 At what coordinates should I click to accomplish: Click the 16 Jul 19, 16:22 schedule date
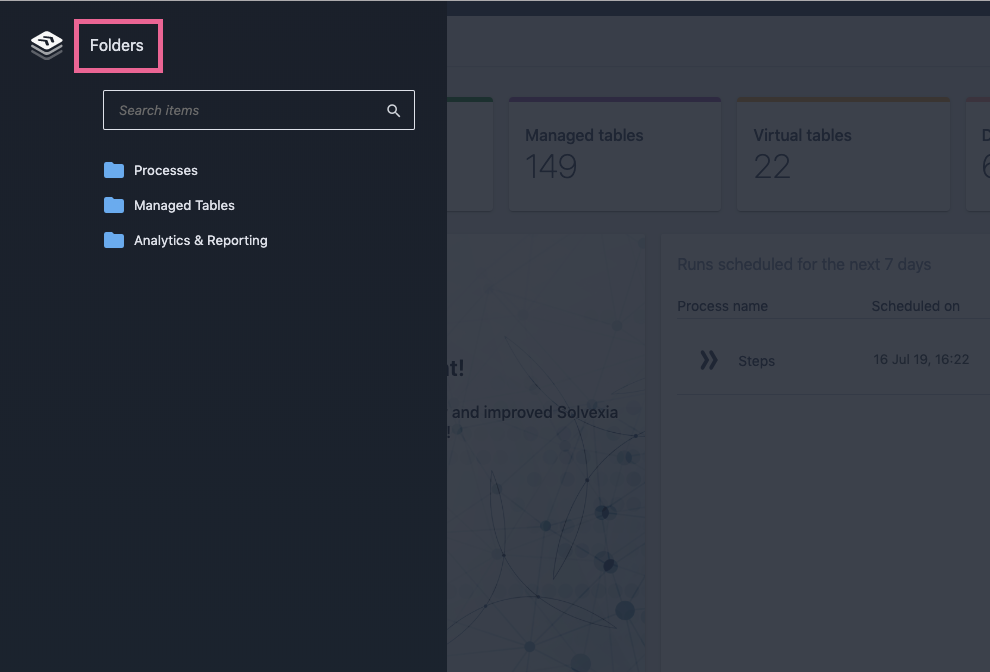click(x=921, y=360)
